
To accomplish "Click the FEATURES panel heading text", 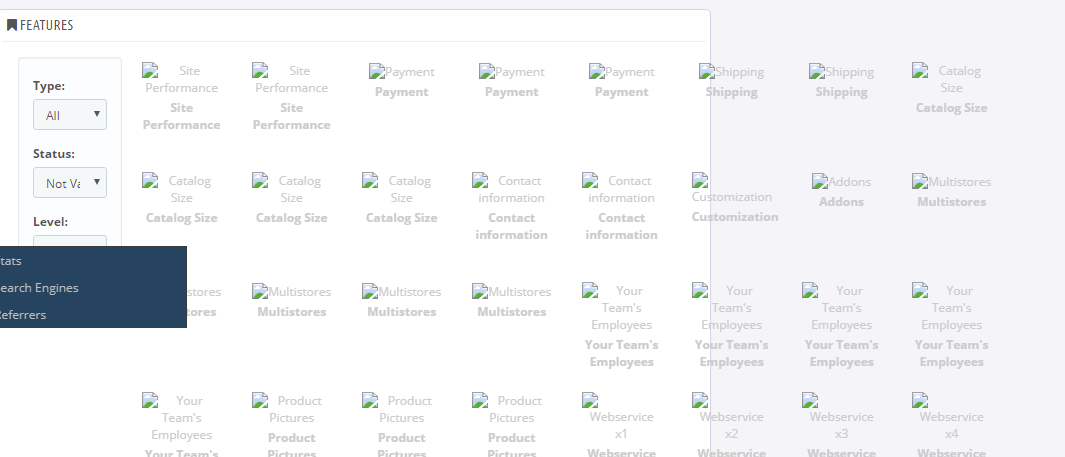I will [47, 25].
